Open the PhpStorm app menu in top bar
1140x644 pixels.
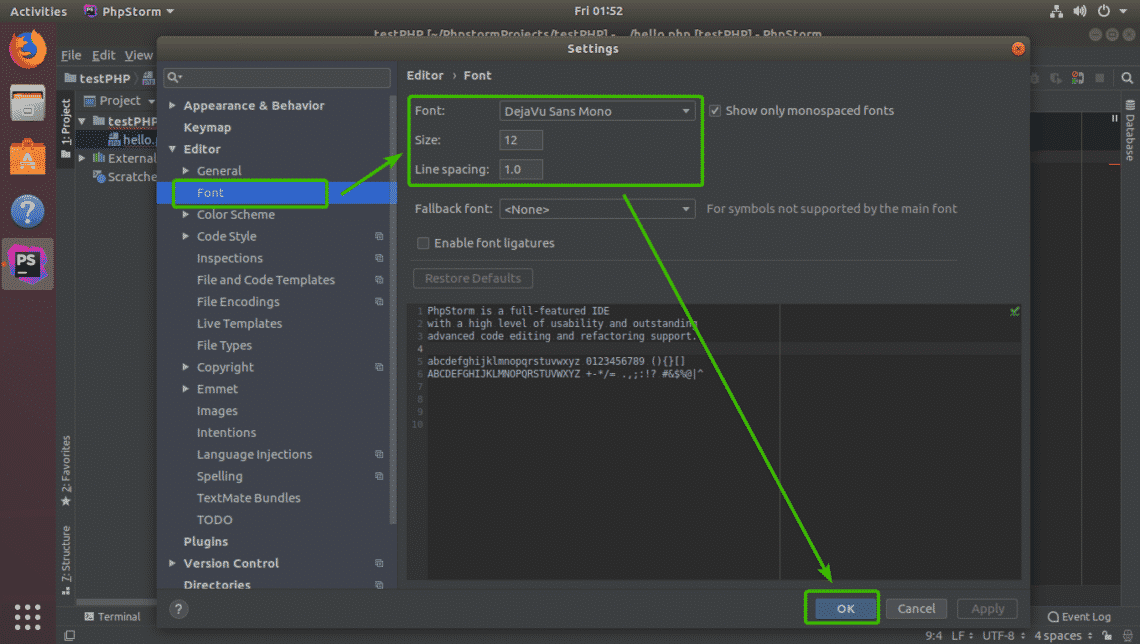pos(129,11)
